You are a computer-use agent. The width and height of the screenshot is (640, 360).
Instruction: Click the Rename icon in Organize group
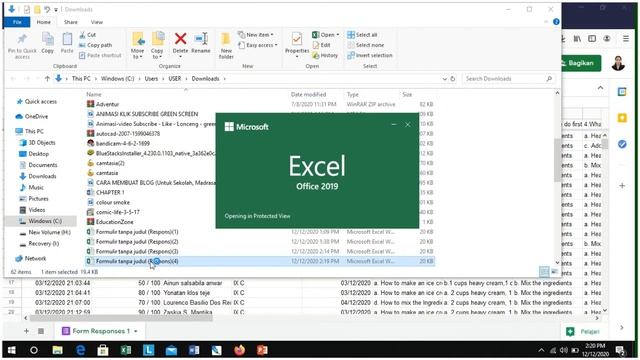click(201, 39)
